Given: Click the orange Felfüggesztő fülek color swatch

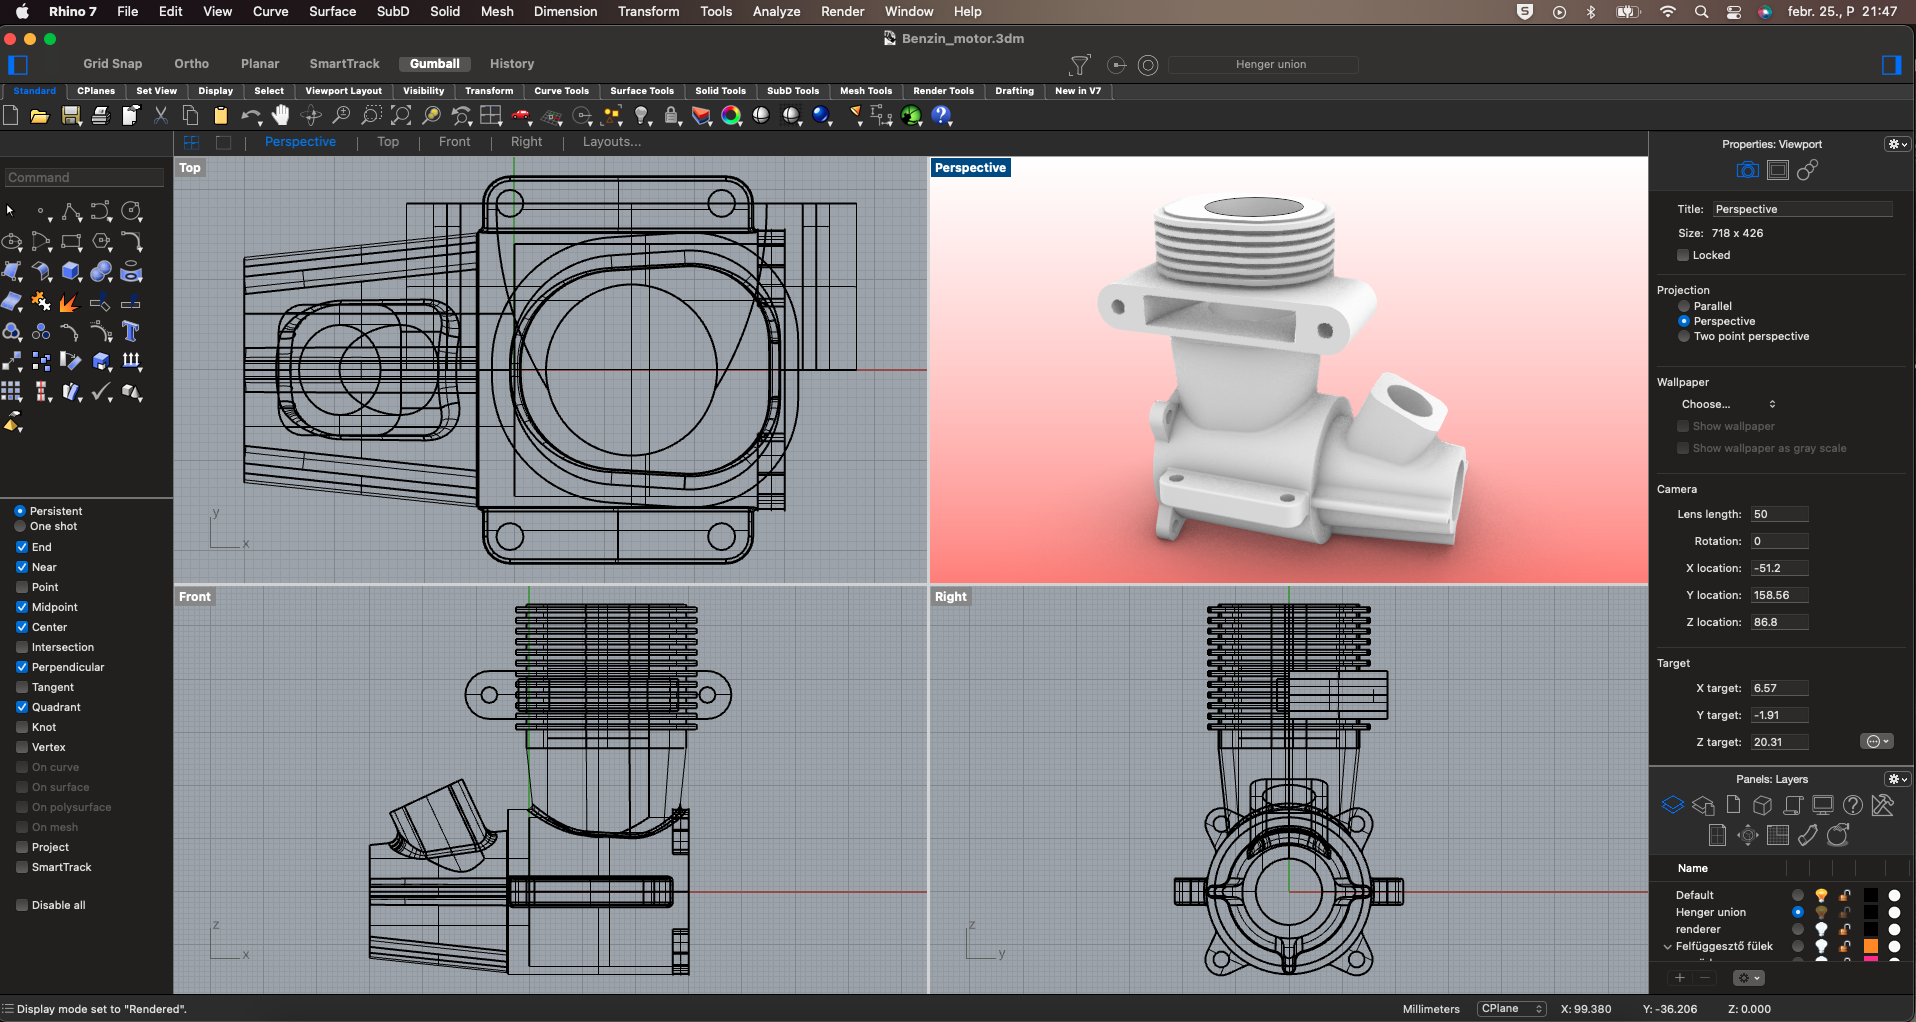Looking at the screenshot, I should tap(1871, 946).
